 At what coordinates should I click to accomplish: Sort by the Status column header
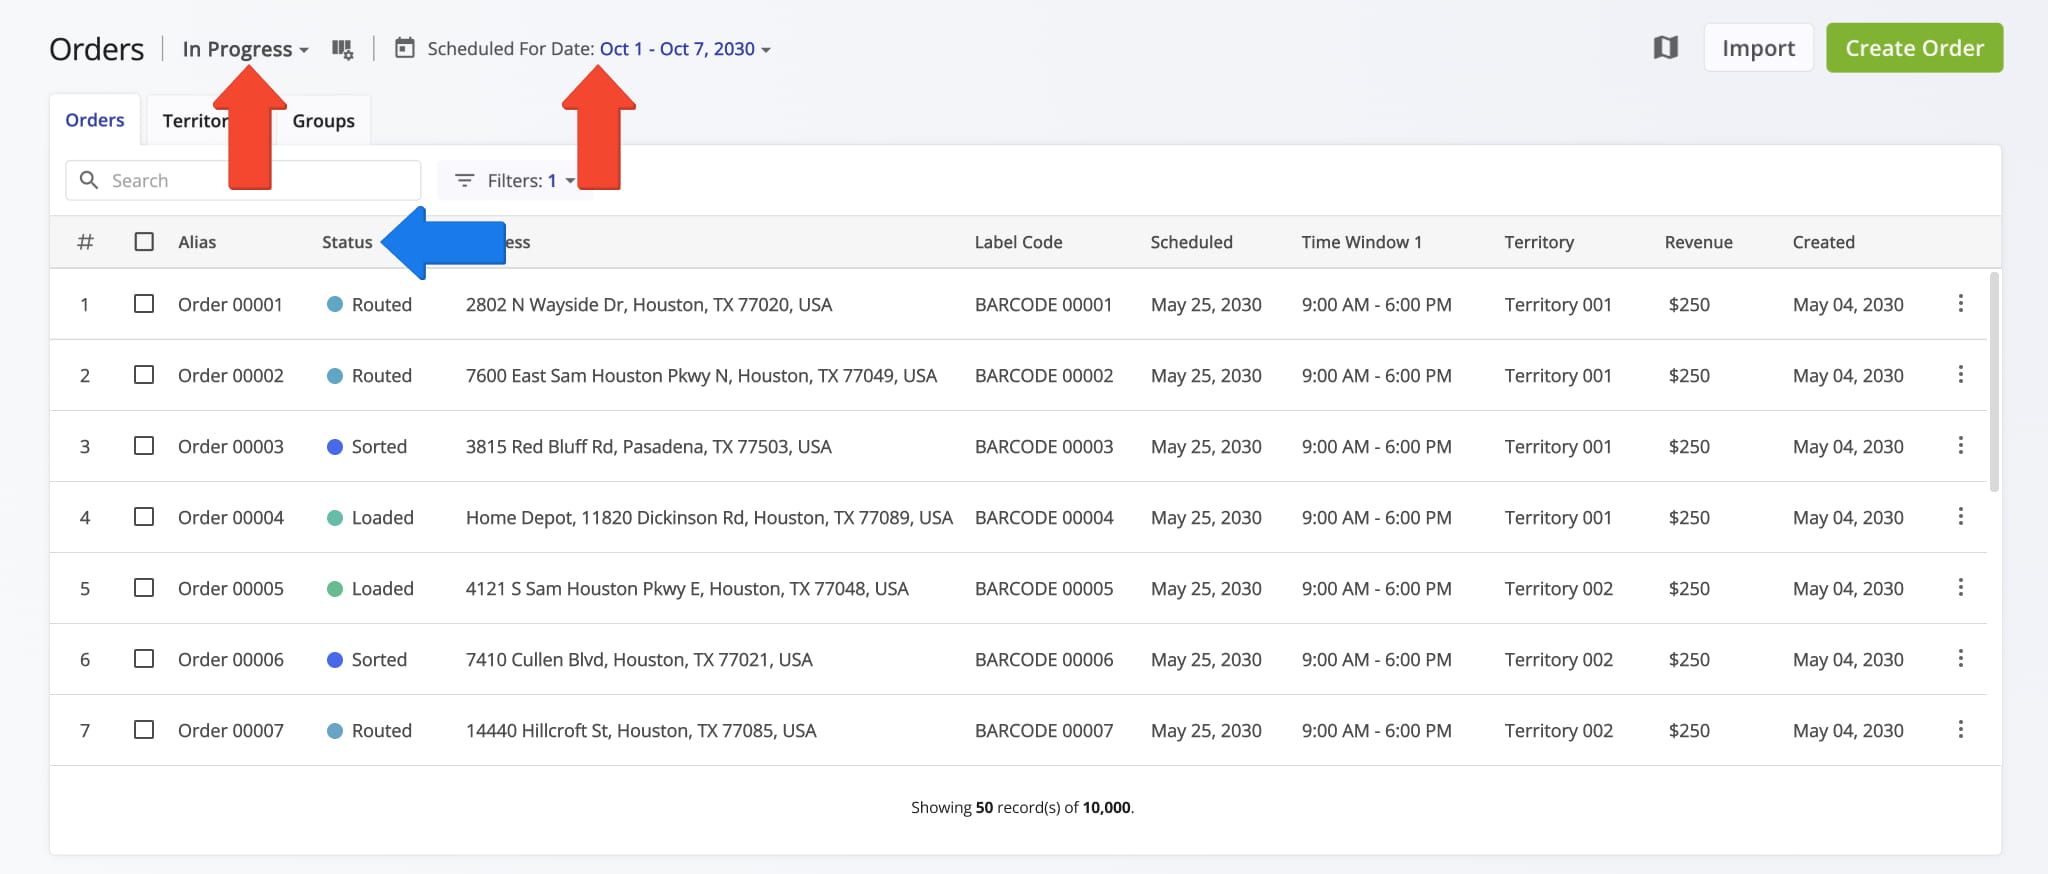347,242
